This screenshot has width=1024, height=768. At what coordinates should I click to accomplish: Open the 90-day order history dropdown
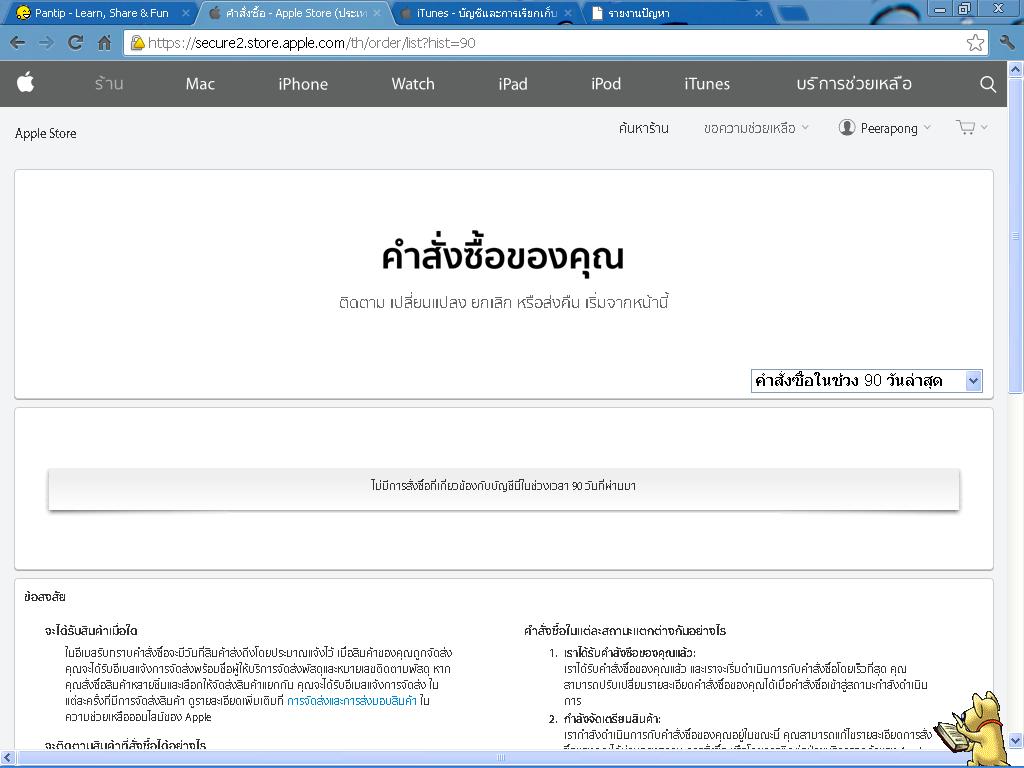click(x=866, y=381)
